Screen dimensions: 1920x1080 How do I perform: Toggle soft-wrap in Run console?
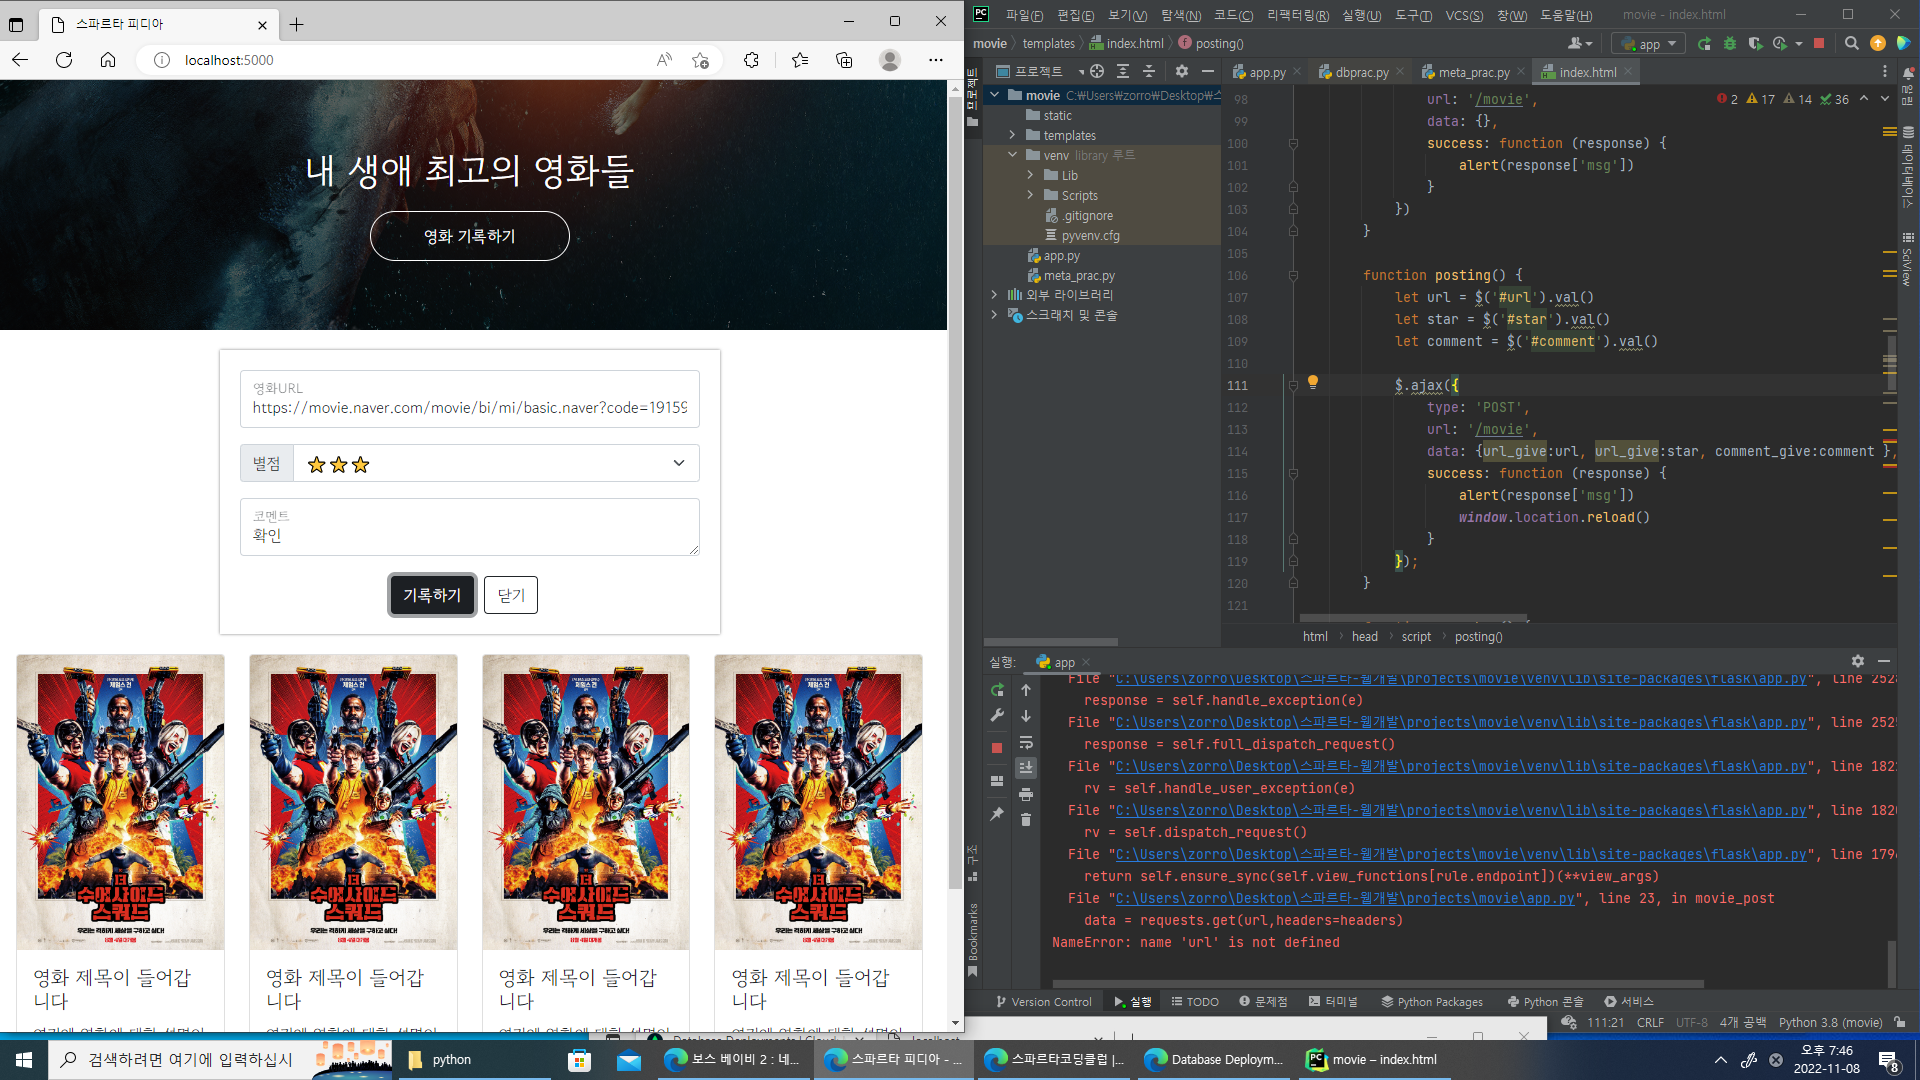[x=1026, y=742]
